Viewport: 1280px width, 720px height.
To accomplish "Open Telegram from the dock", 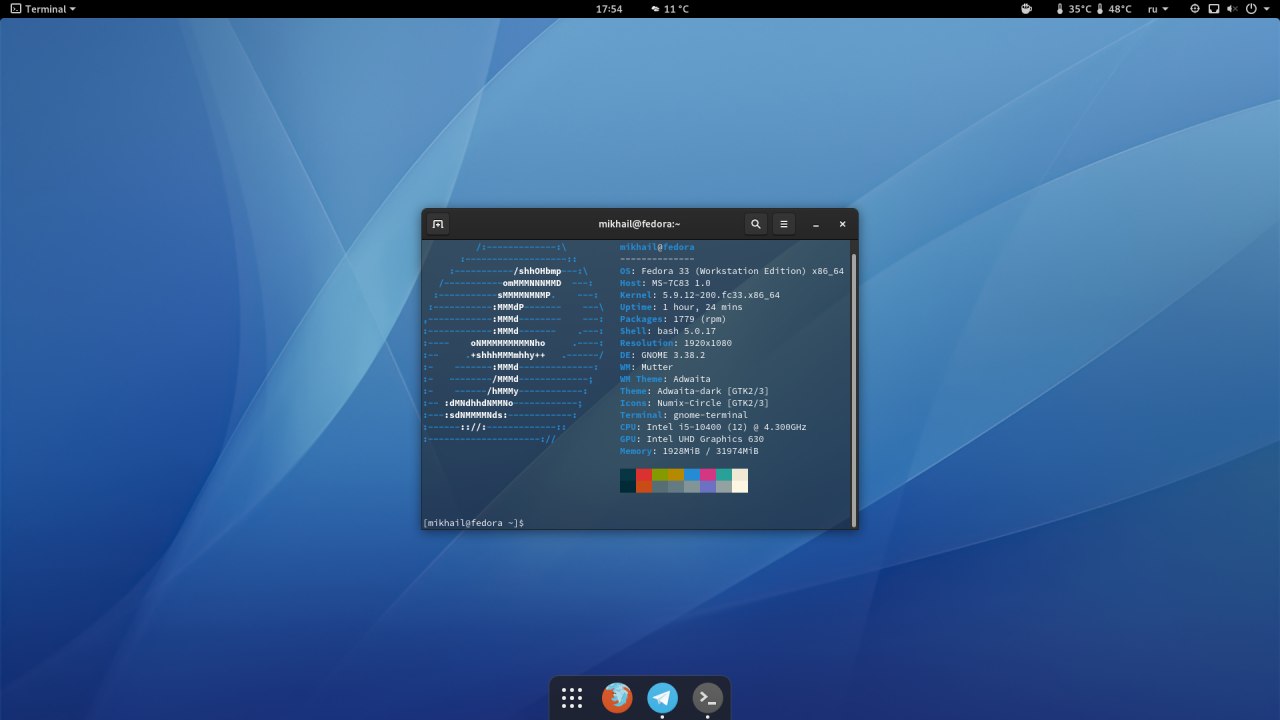I will 662,697.
